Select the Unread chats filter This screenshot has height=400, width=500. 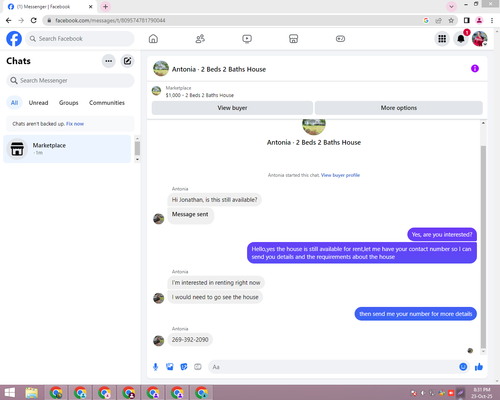pos(38,103)
